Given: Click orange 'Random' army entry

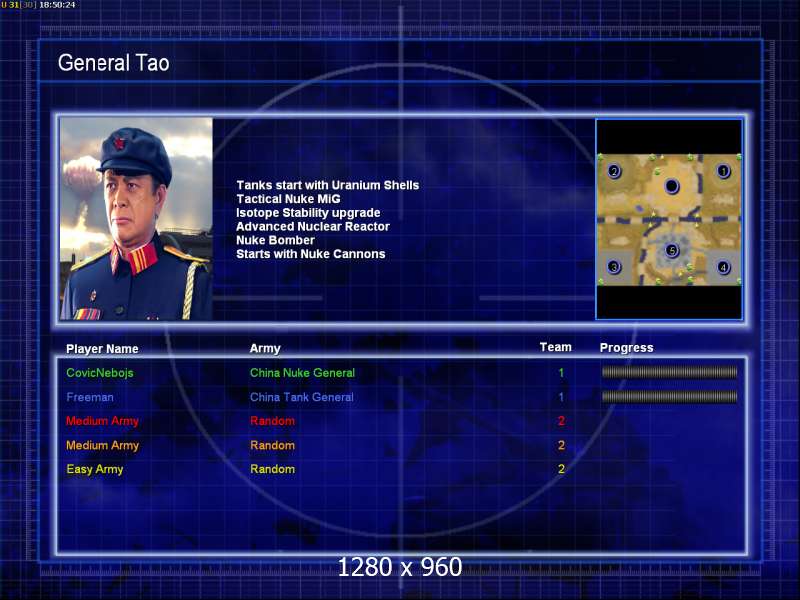Looking at the screenshot, I should click(x=272, y=445).
